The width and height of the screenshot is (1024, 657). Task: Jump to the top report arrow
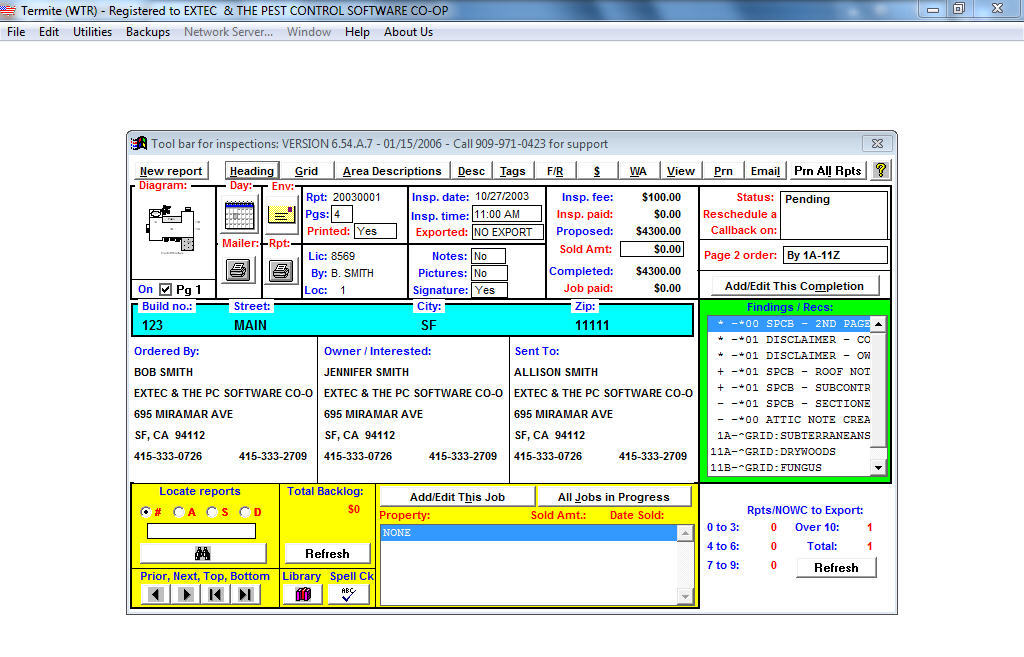(x=216, y=594)
